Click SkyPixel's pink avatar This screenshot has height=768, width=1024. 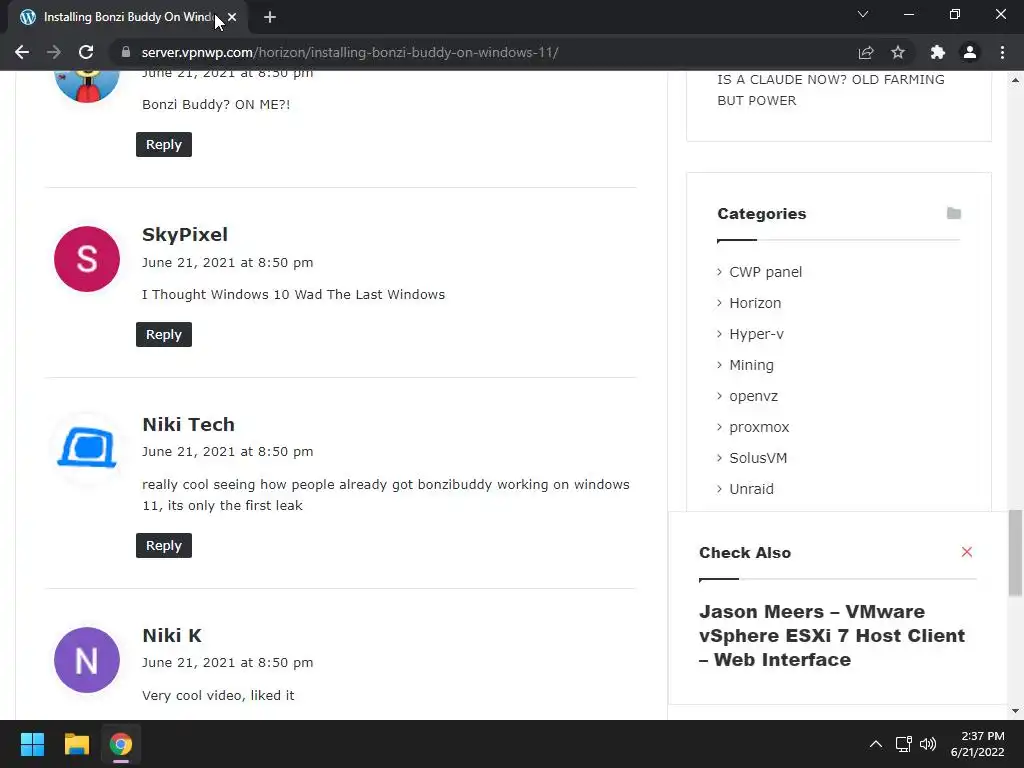click(87, 259)
